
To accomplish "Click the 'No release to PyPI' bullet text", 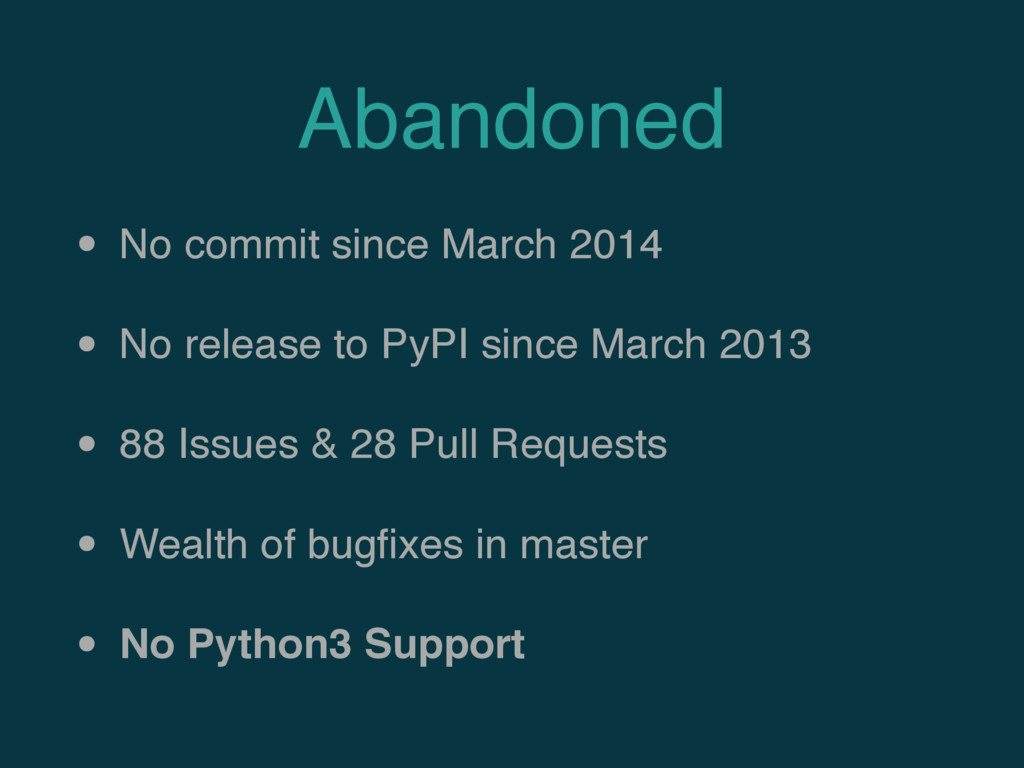I will click(465, 344).
